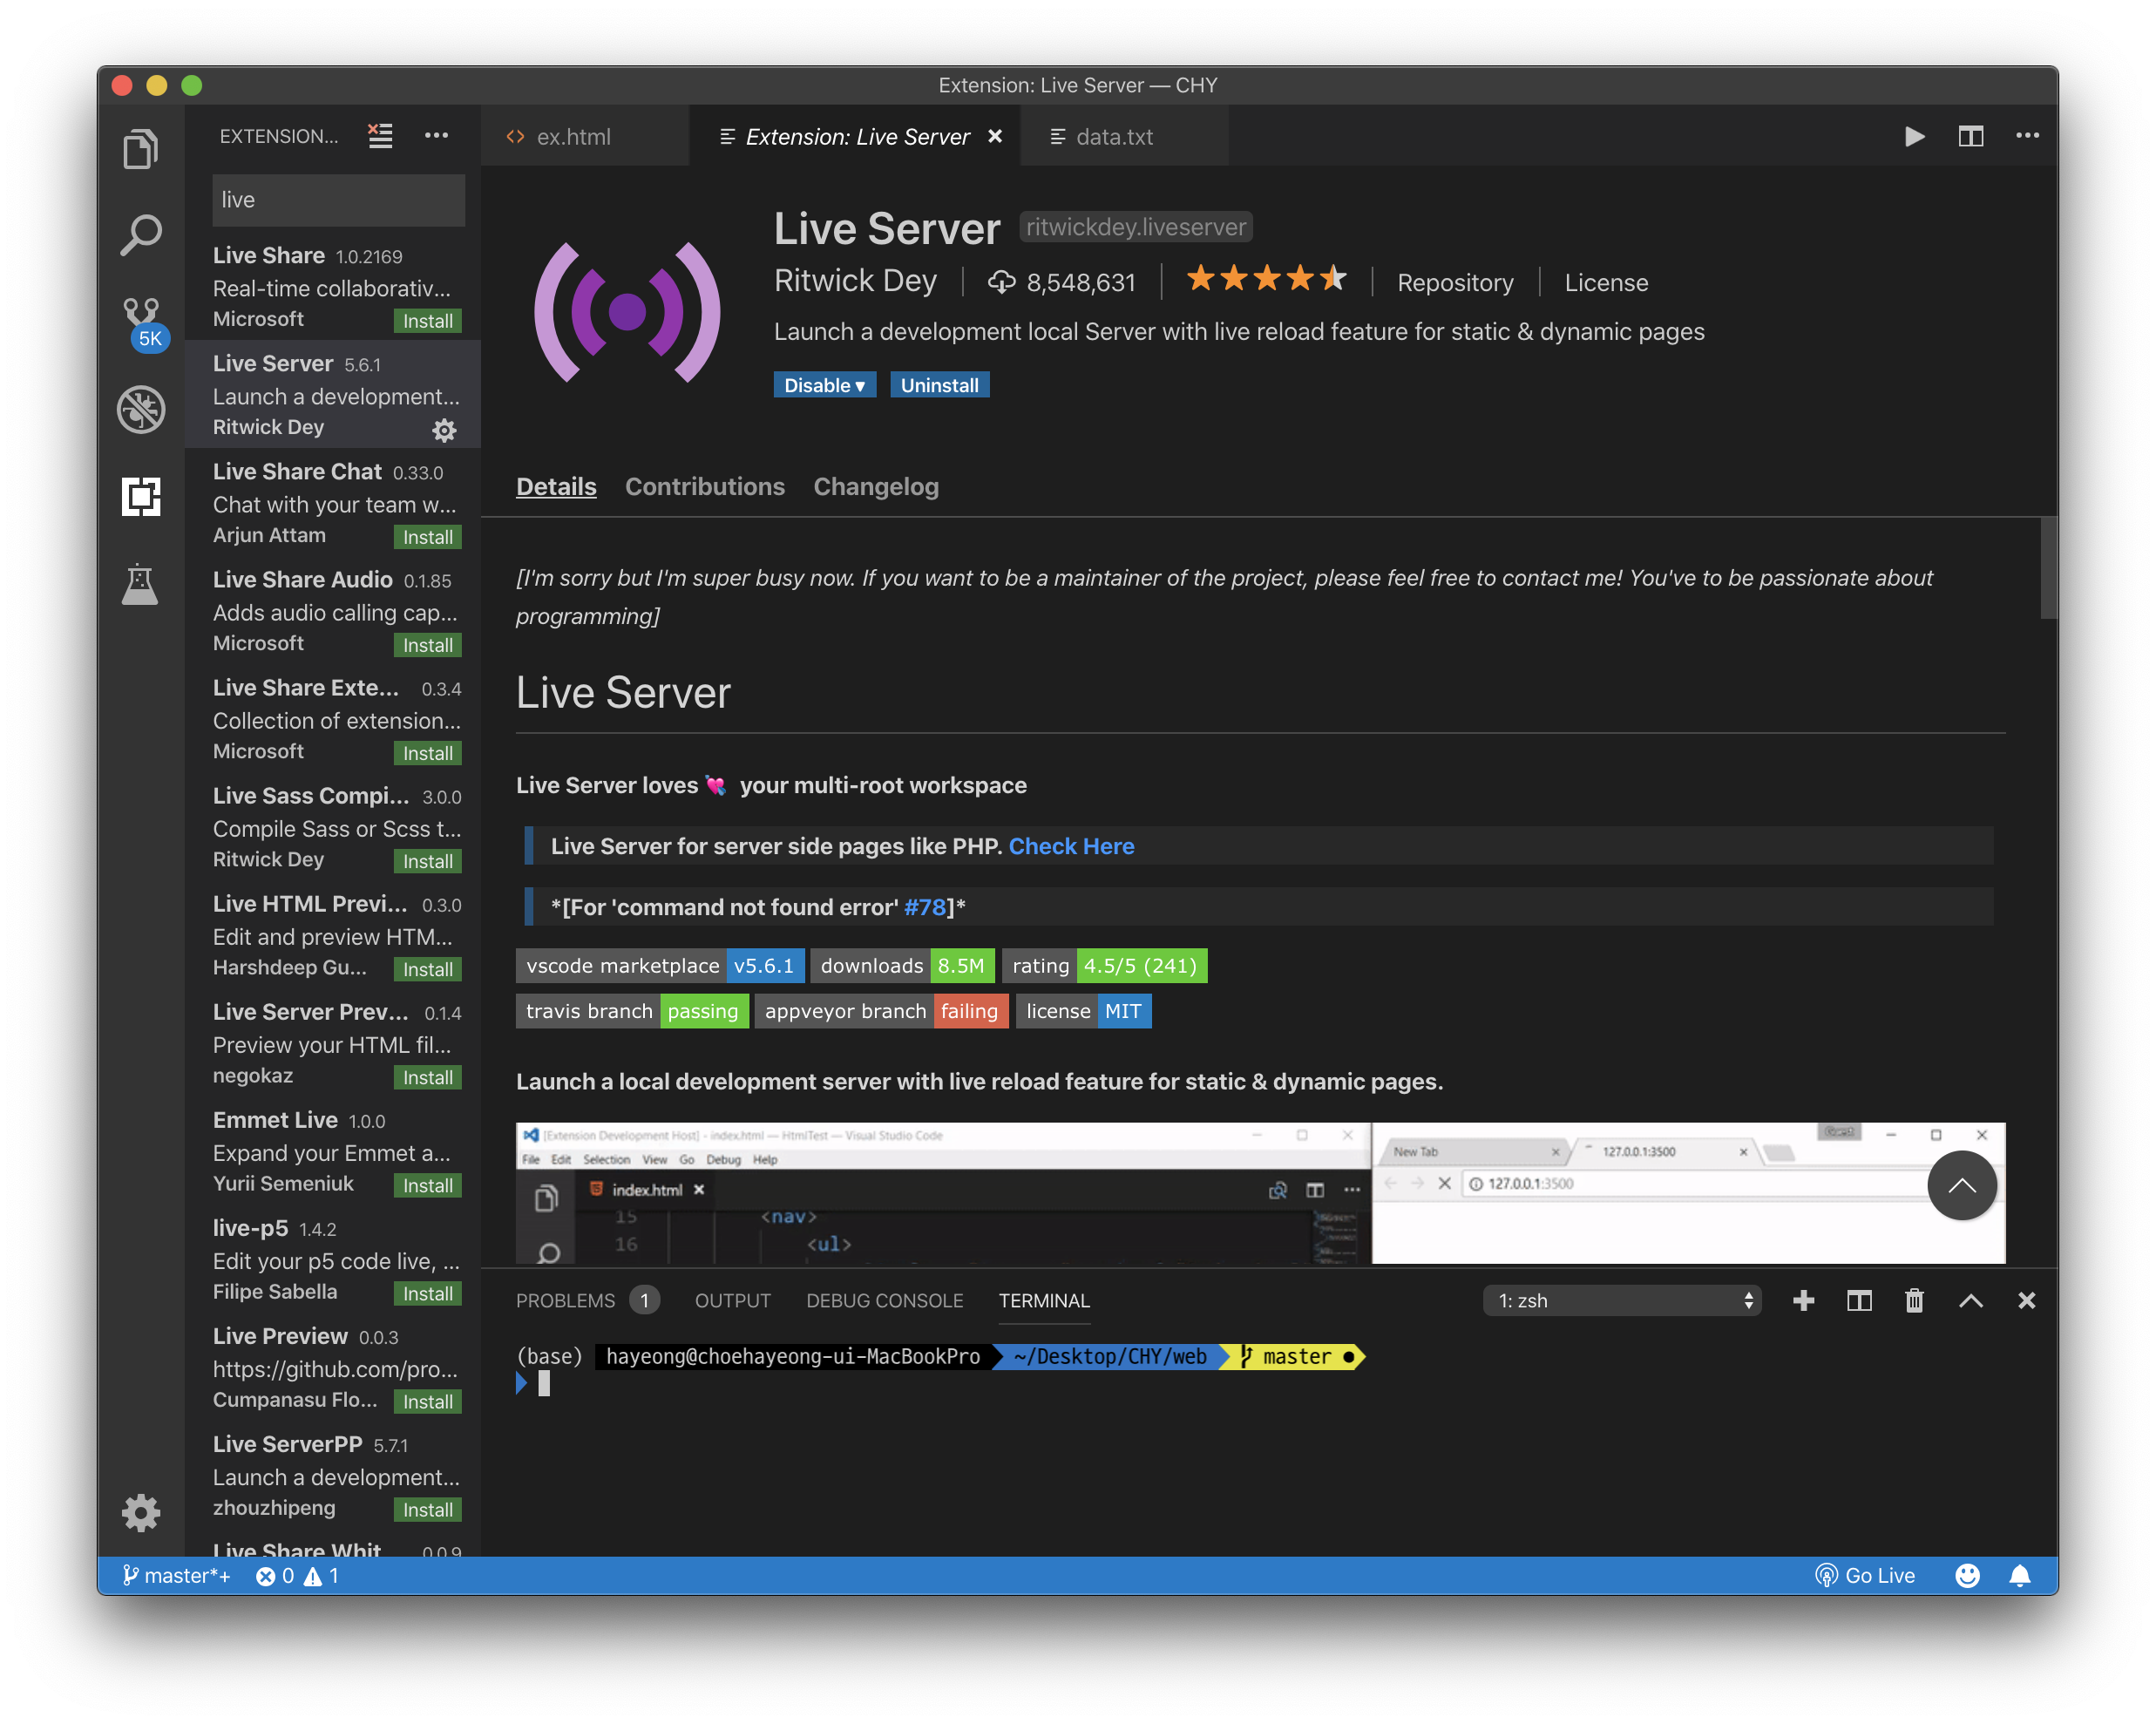Click the star rating of Live Server
Screen dimensions: 2156x1724
(x=1266, y=279)
